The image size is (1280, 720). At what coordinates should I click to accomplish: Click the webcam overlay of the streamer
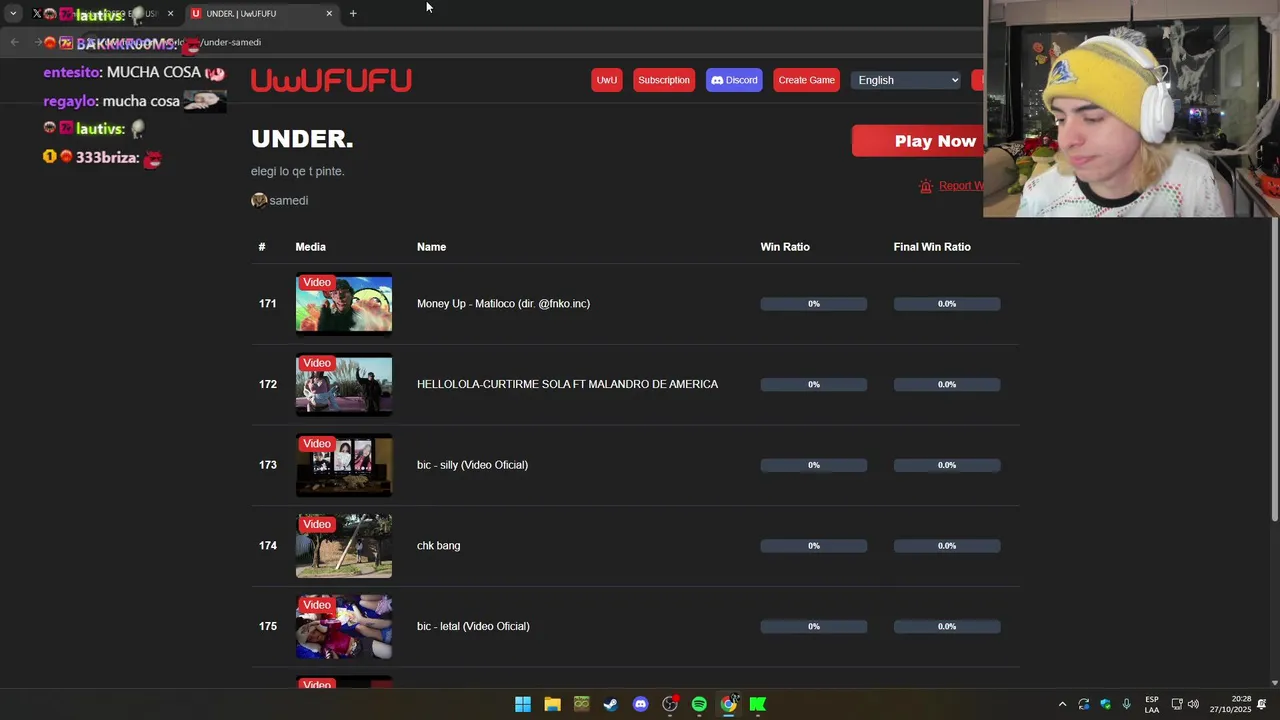pos(1132,108)
